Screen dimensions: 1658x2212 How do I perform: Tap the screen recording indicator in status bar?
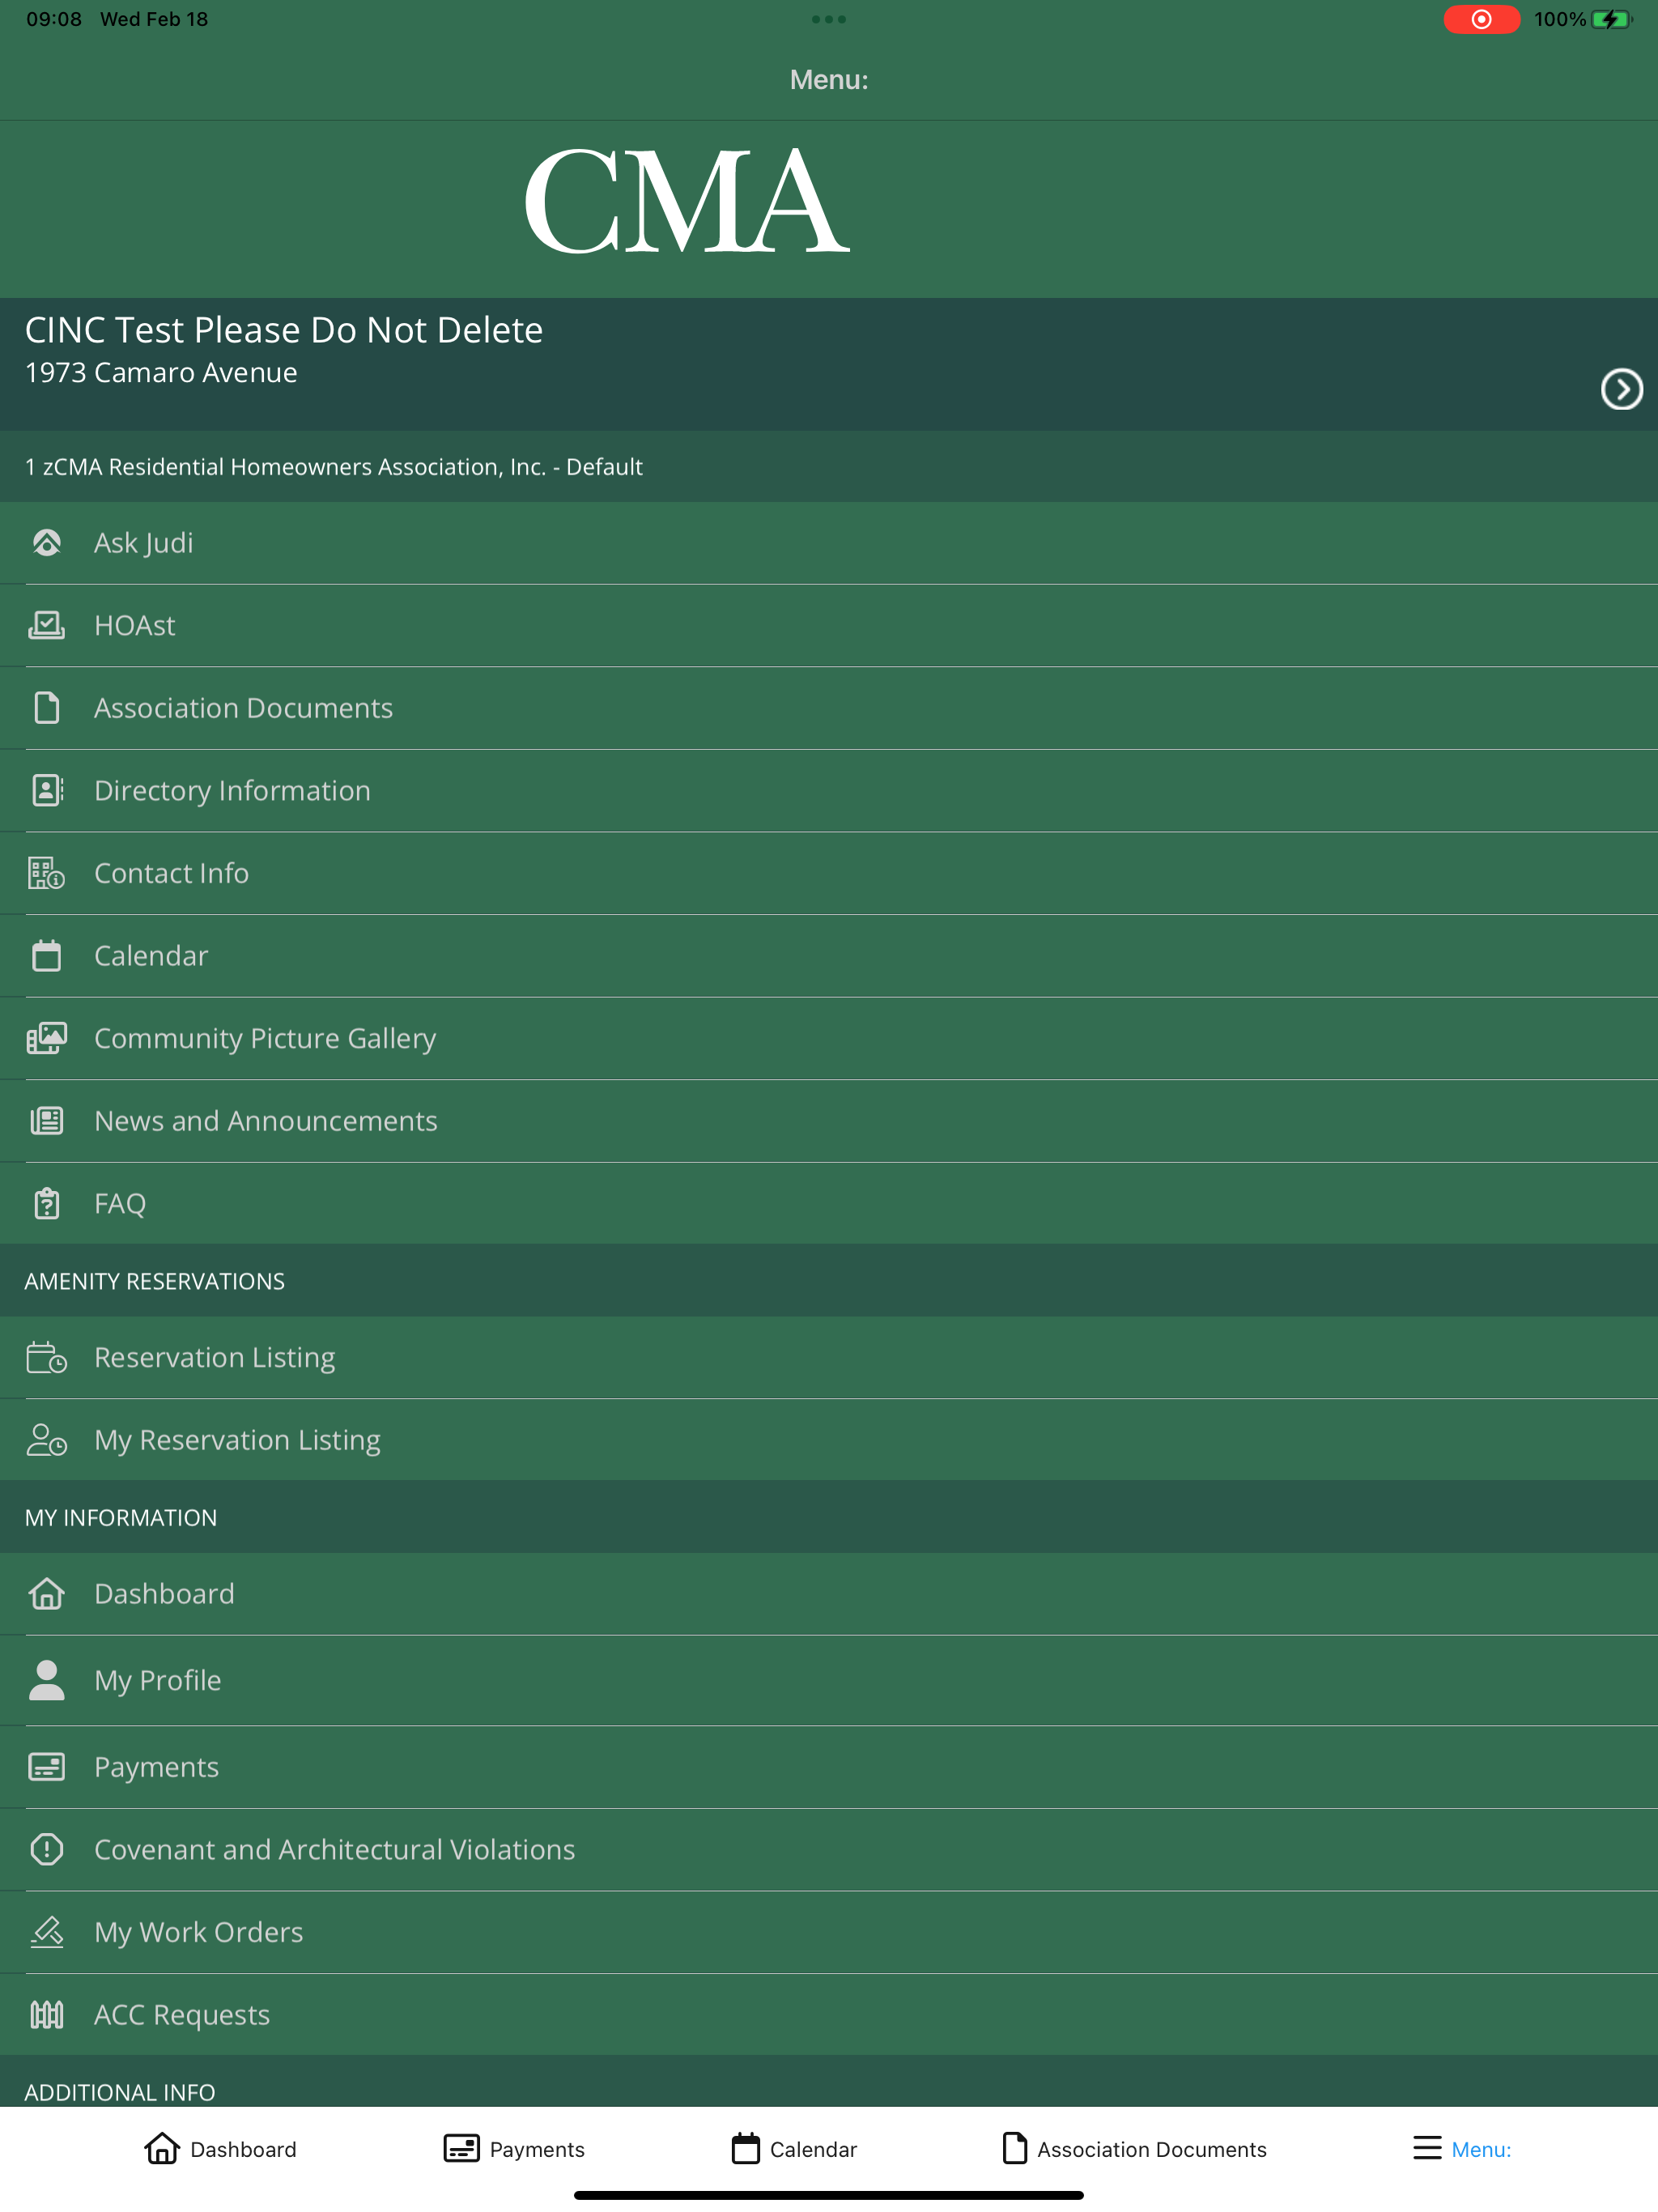click(1481, 19)
